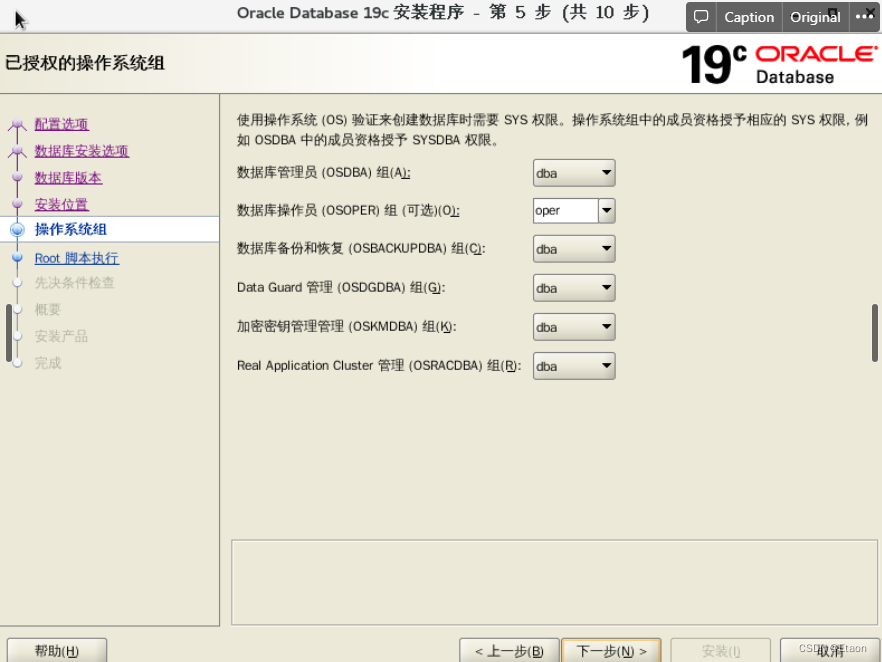Click the 加密密钥管理管理 (OSKMDBA) label
The image size is (882, 662).
(346, 327)
